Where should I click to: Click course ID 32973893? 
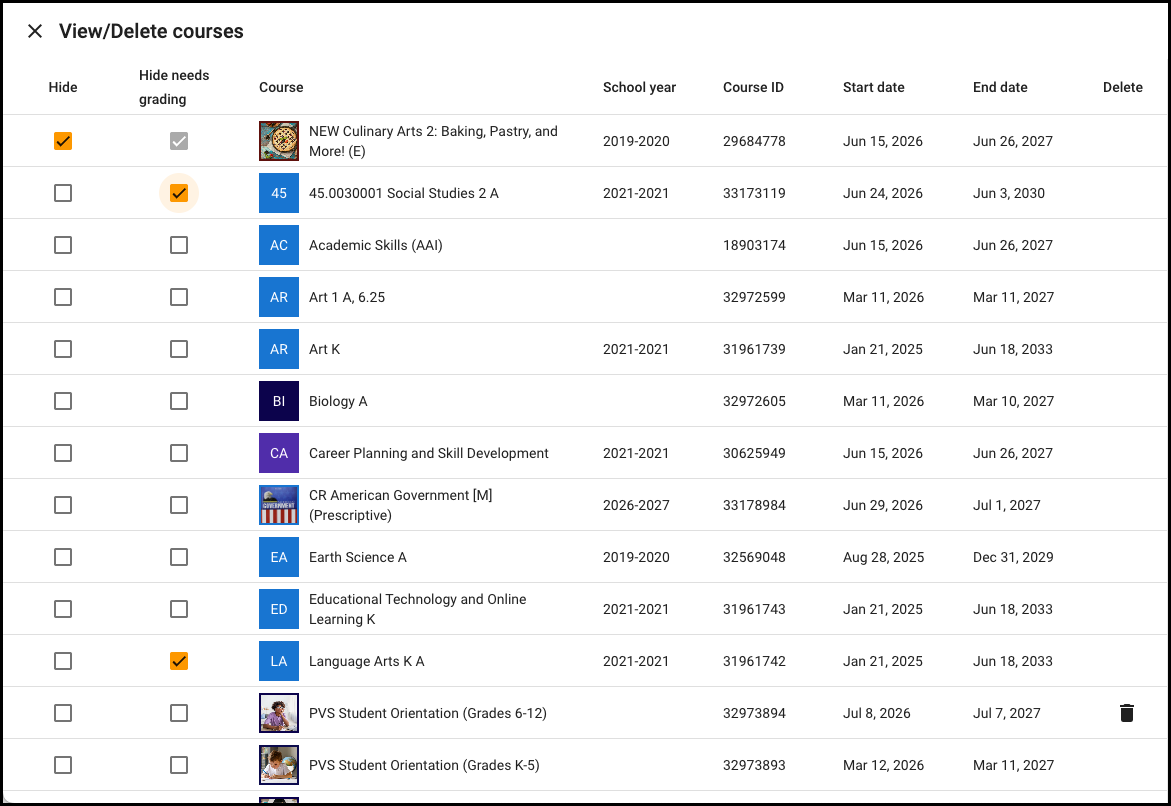754,765
